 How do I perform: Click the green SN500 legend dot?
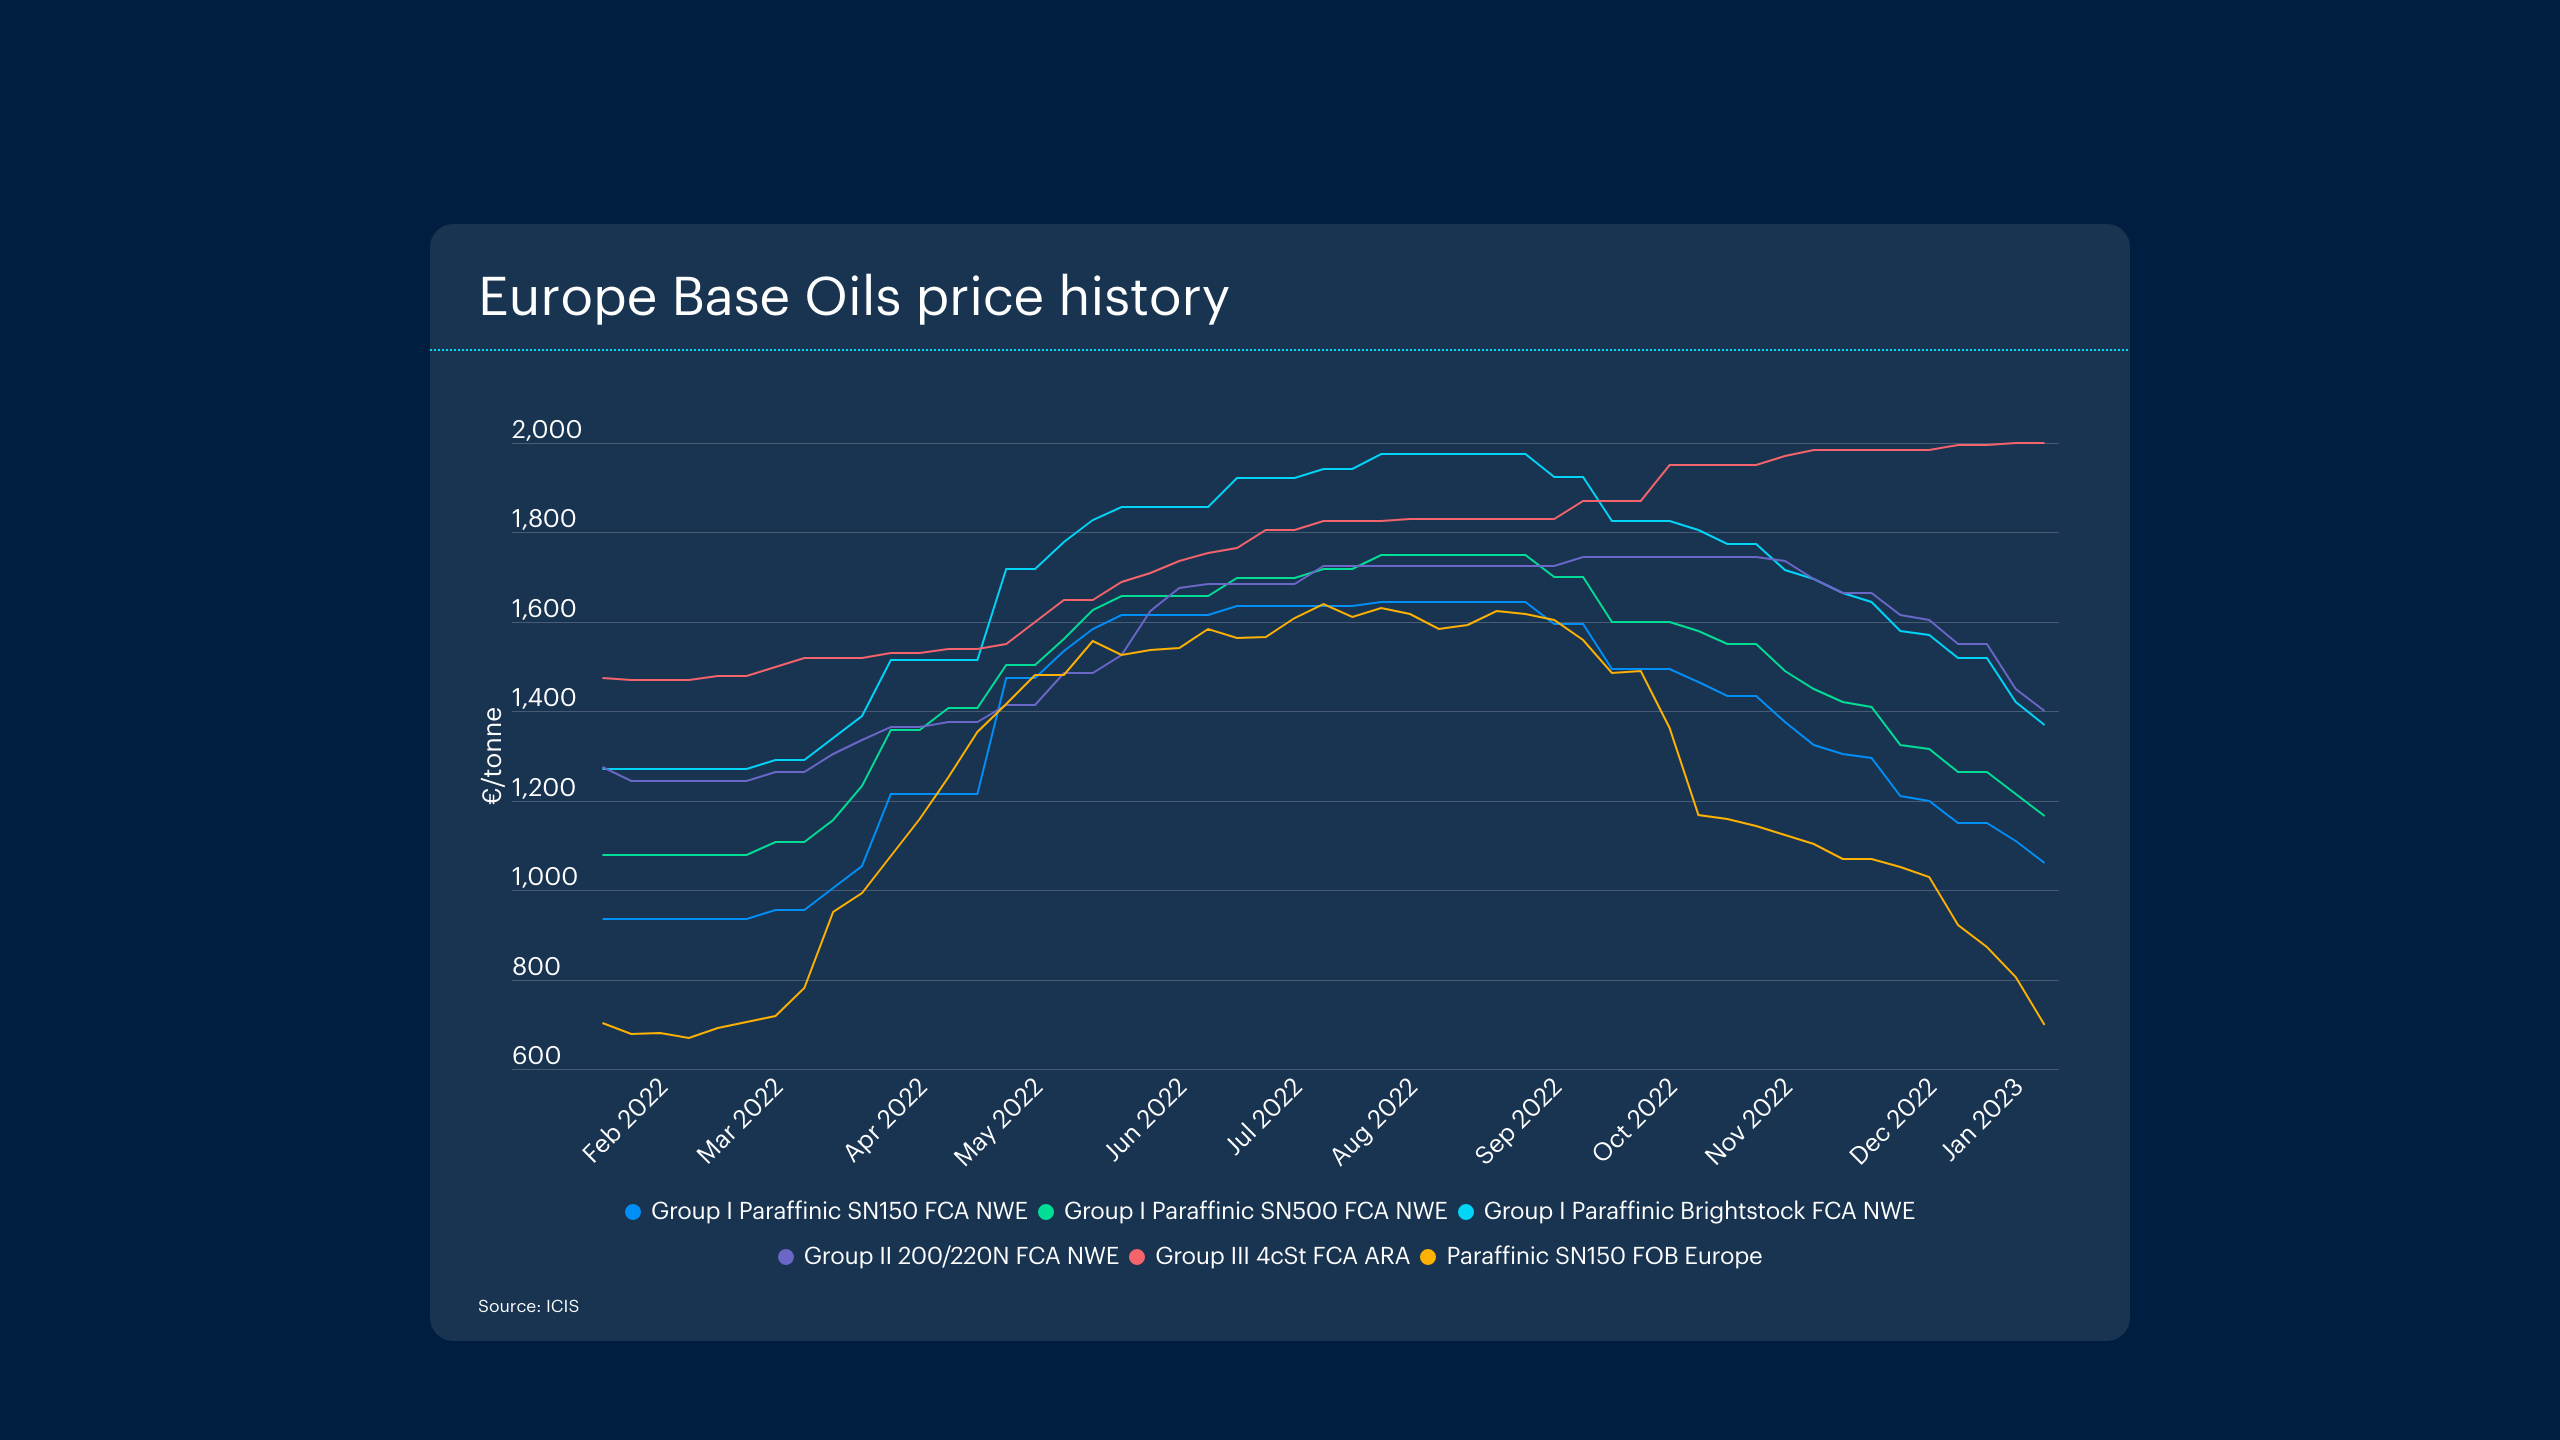1046,1212
